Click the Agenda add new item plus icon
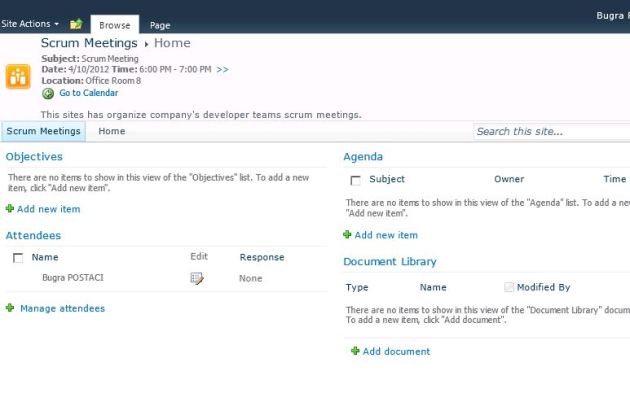The height and width of the screenshot is (406, 630). pyautogui.click(x=347, y=235)
